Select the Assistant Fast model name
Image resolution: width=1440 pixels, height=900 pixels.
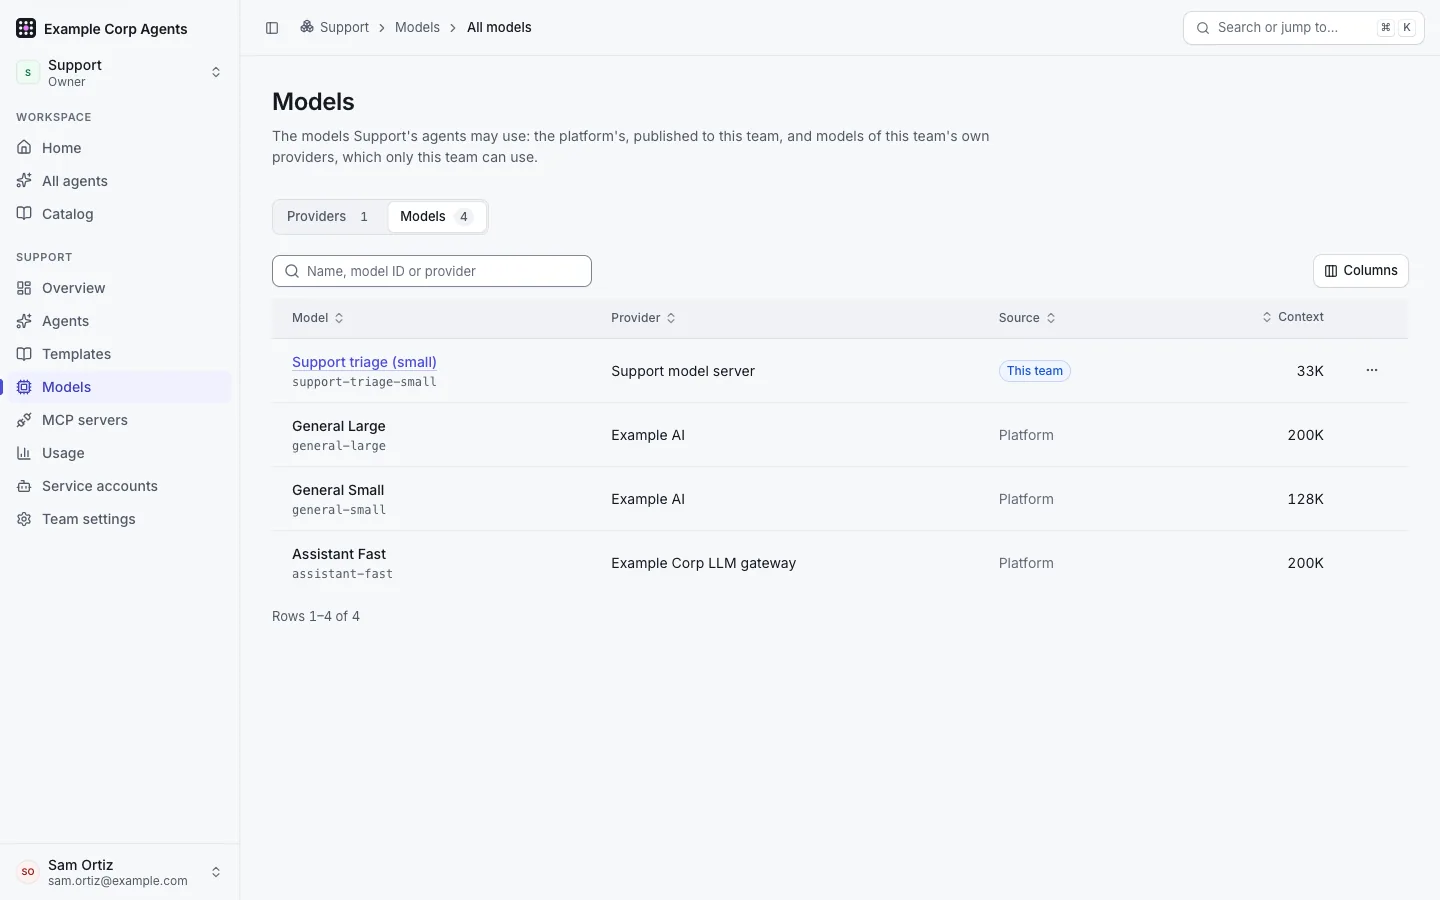click(x=339, y=554)
